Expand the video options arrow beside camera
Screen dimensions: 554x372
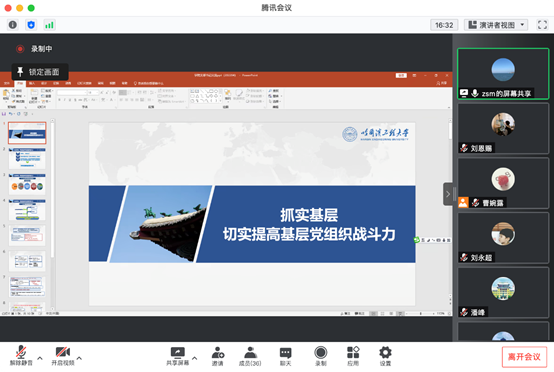click(79, 358)
